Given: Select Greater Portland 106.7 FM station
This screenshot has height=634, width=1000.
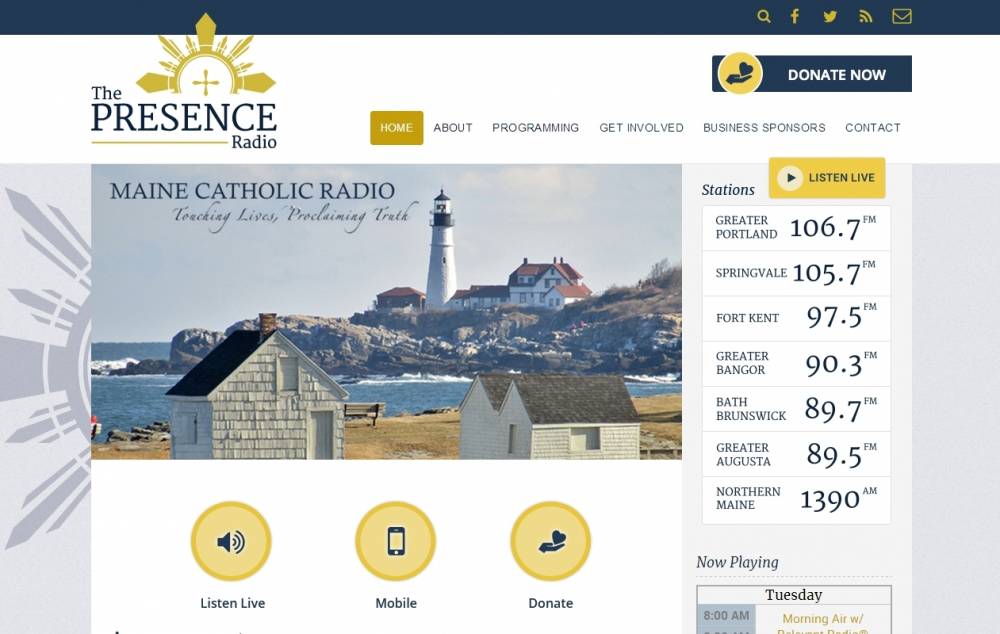Looking at the screenshot, I should pyautogui.click(x=796, y=228).
